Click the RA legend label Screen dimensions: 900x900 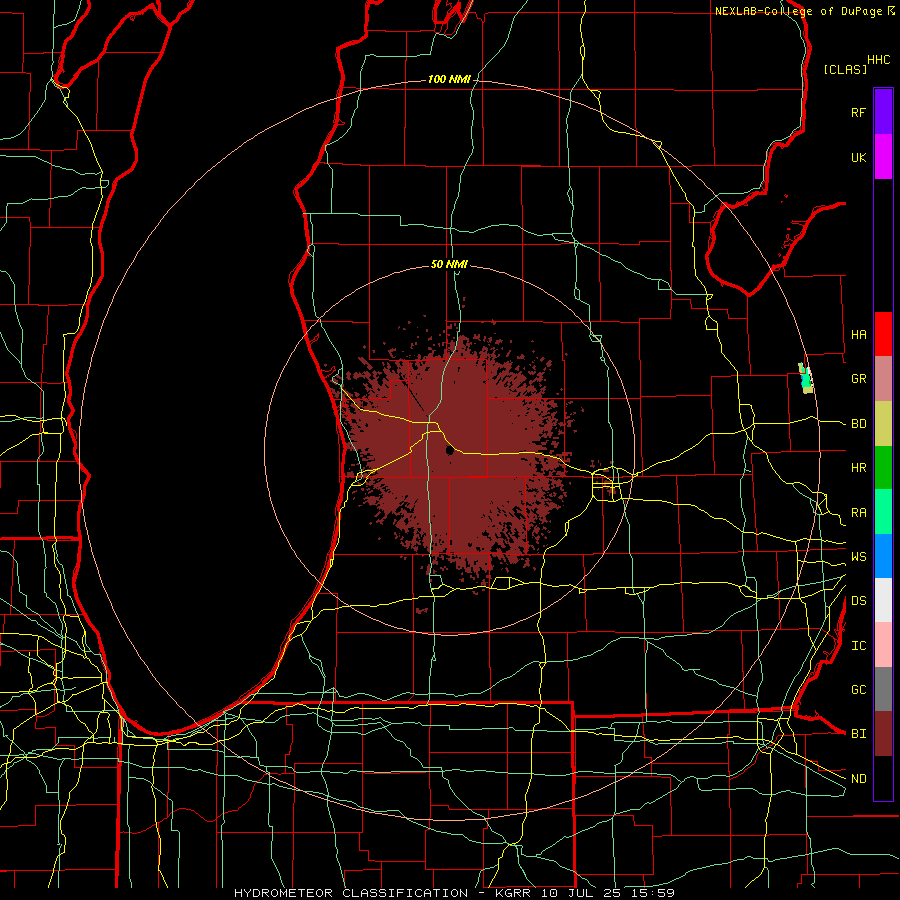click(858, 512)
